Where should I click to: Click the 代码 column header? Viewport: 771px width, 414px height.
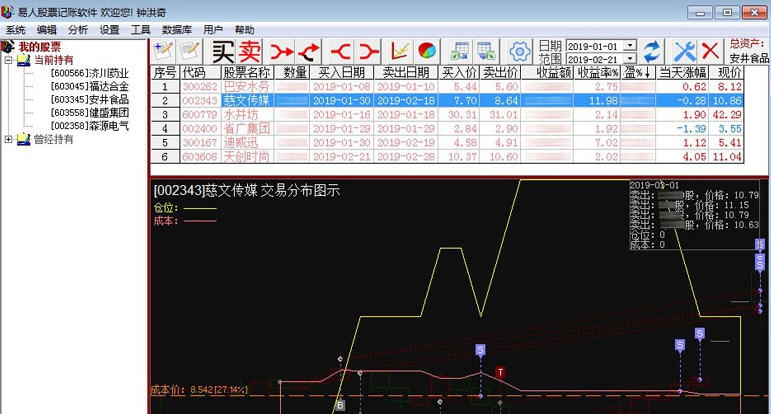click(200, 73)
